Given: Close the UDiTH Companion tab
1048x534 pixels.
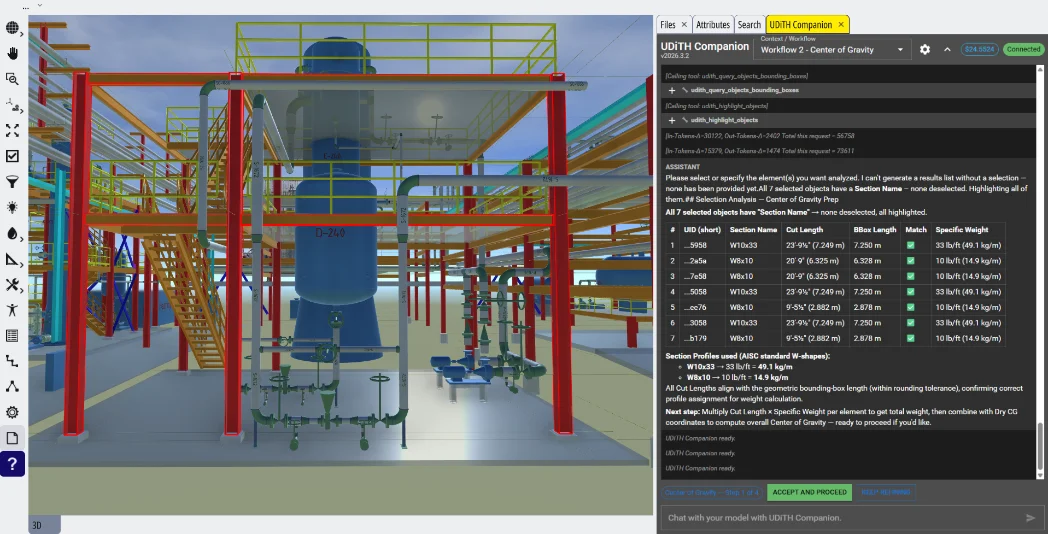Looking at the screenshot, I should 841,25.
